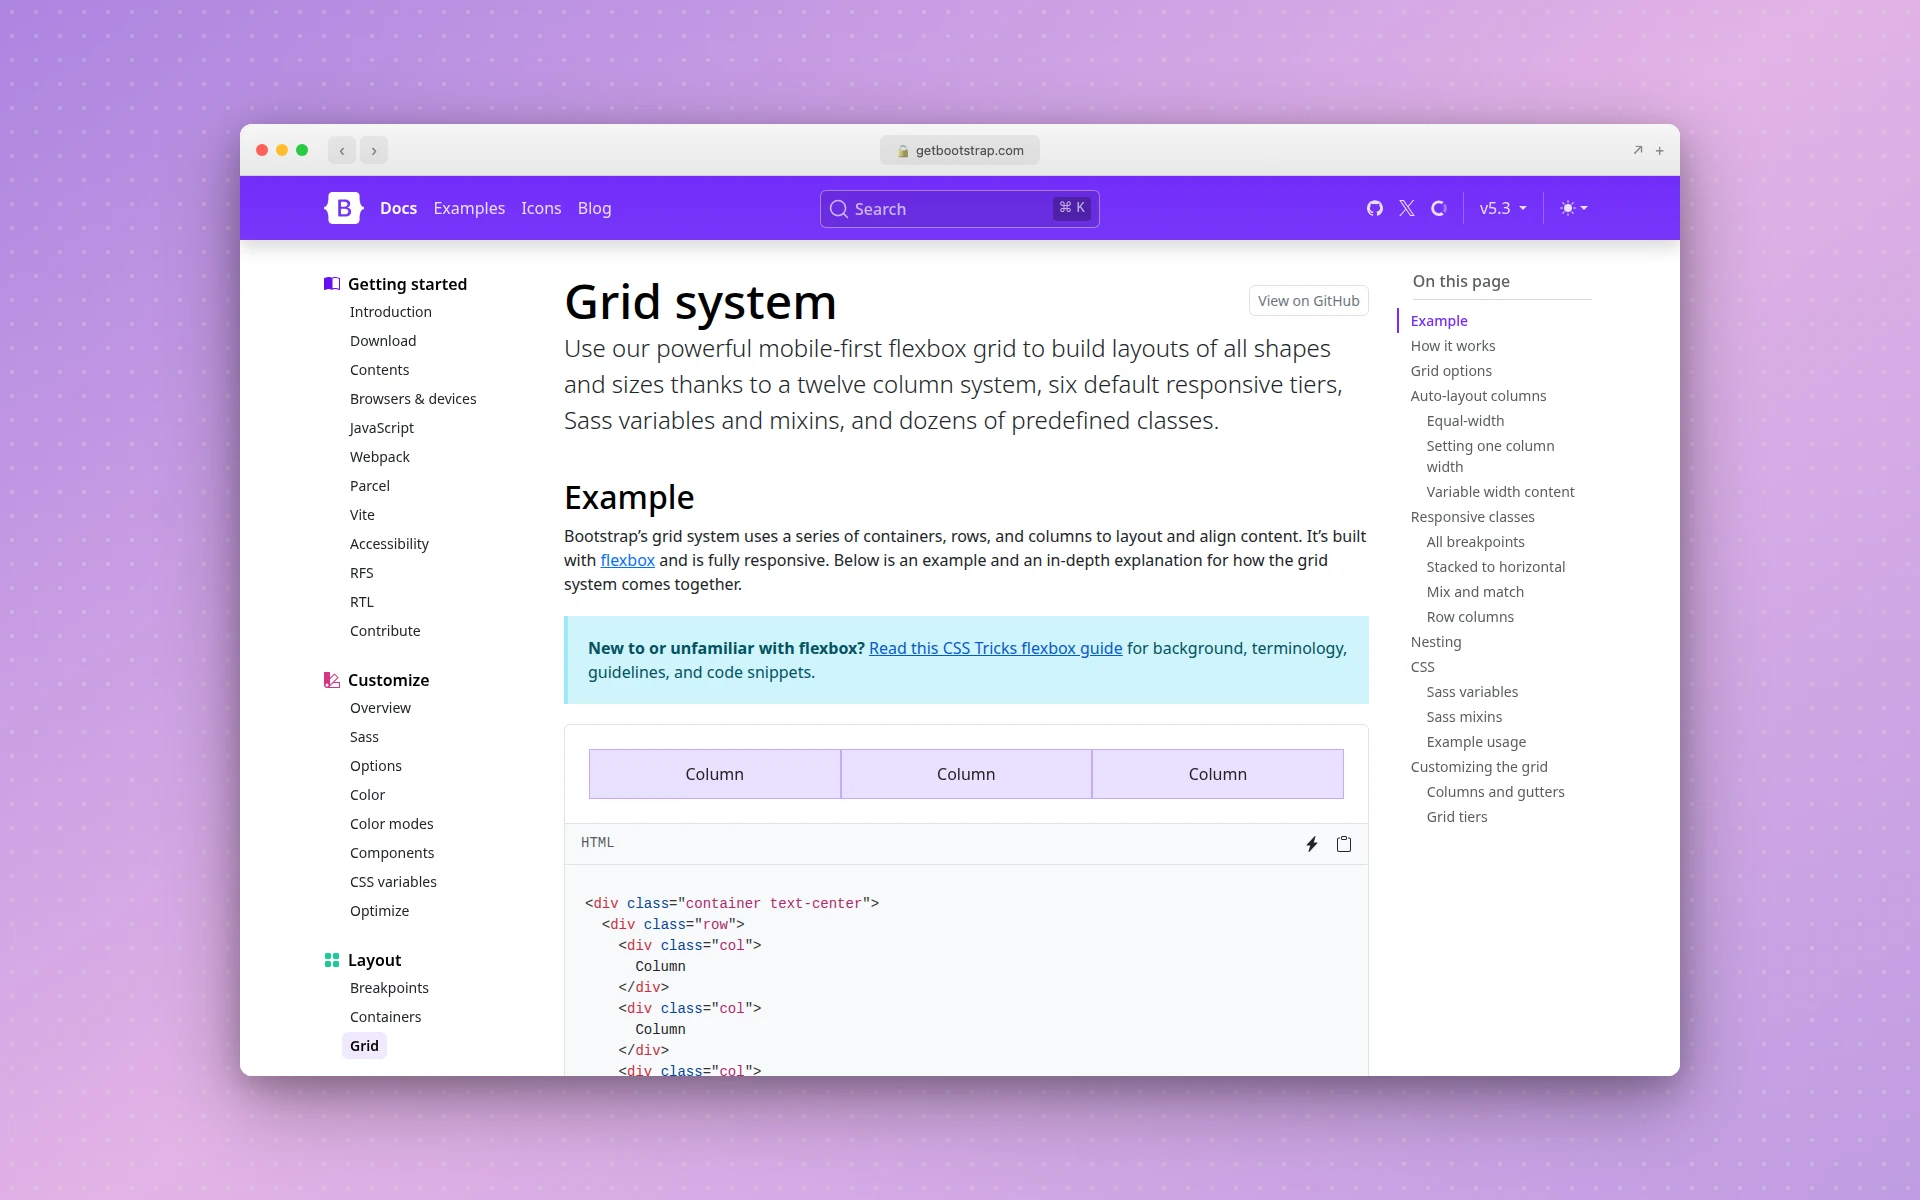Open Introduction in the sidebar
Image resolution: width=1920 pixels, height=1200 pixels.
[x=391, y=312]
